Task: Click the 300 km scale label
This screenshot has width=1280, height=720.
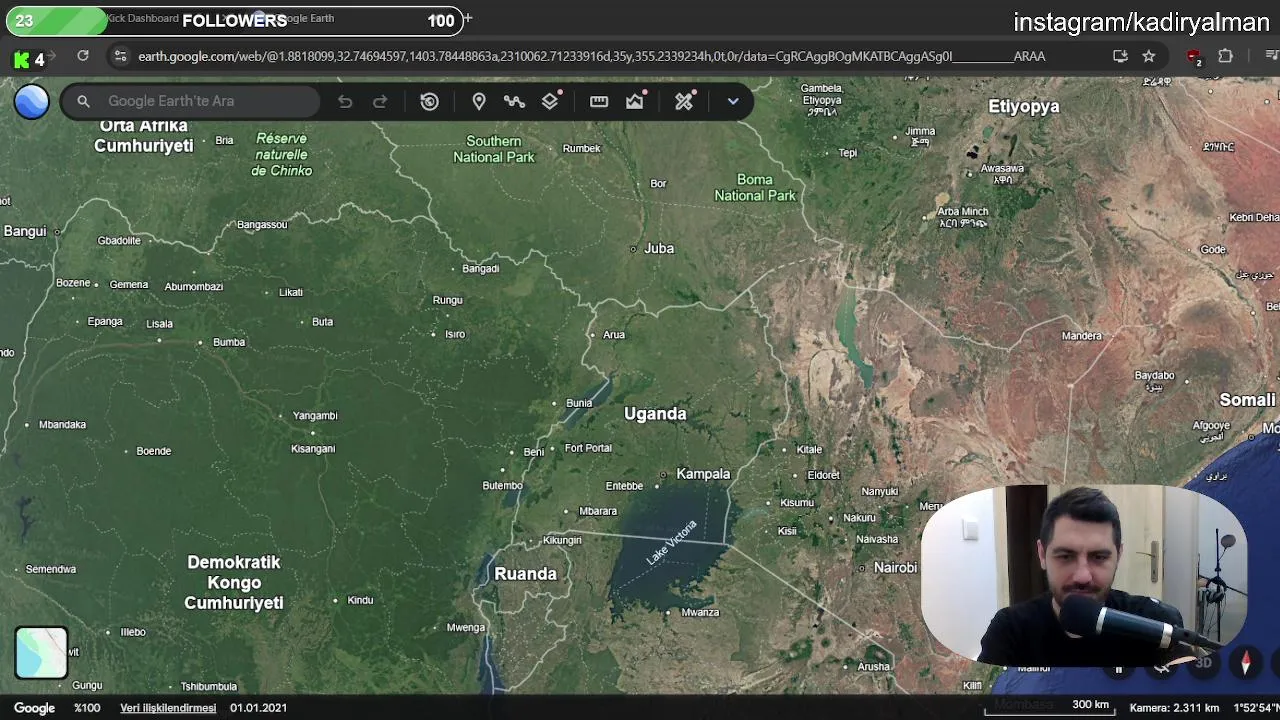Action: (x=1090, y=704)
